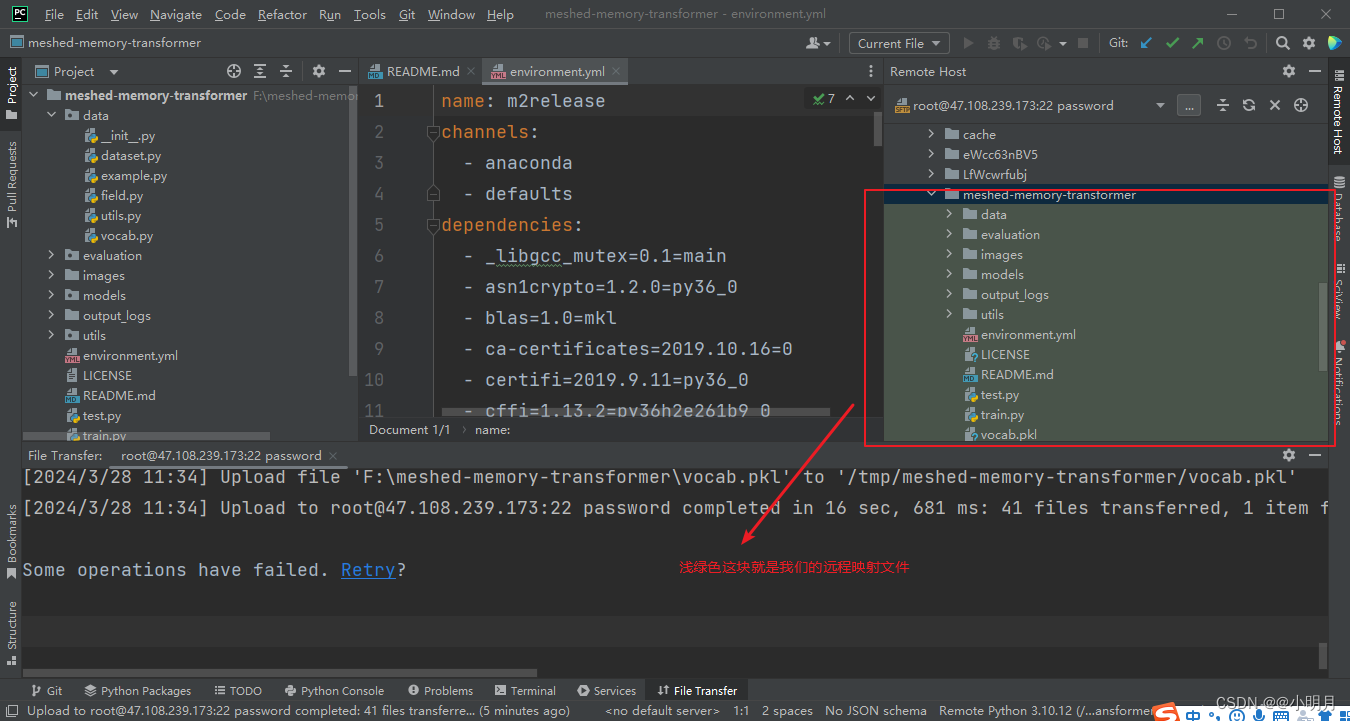Open Remote Host panel gear settings
The width and height of the screenshot is (1350, 721).
[1289, 71]
